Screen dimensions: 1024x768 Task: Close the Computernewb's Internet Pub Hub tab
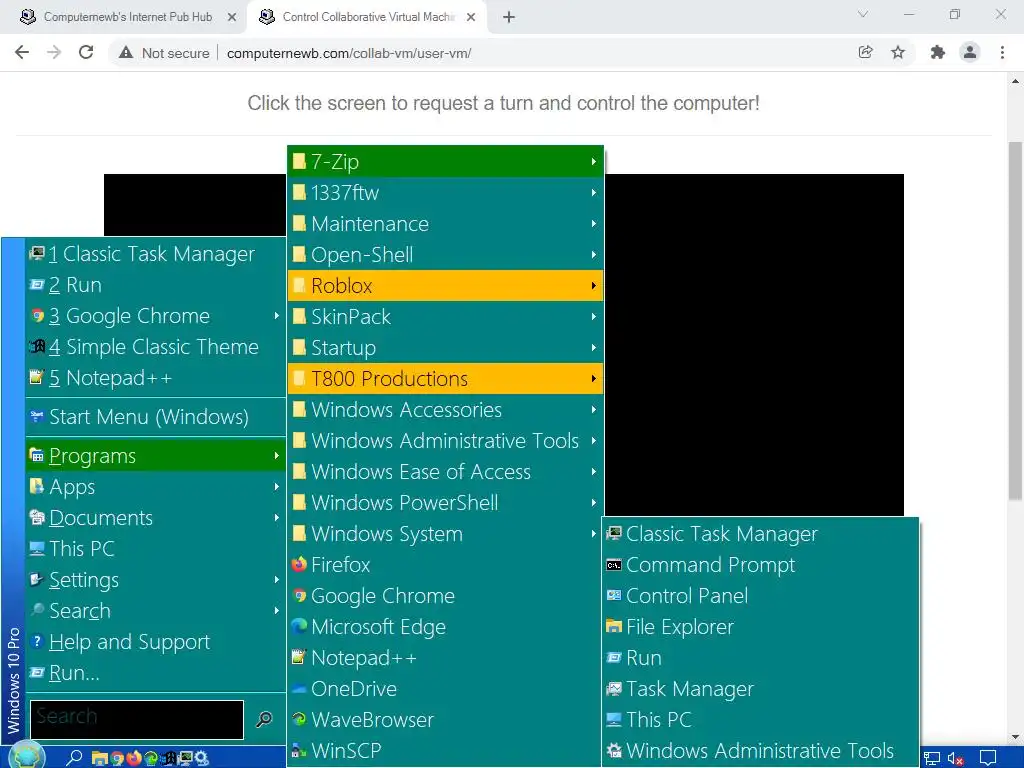[x=232, y=17]
